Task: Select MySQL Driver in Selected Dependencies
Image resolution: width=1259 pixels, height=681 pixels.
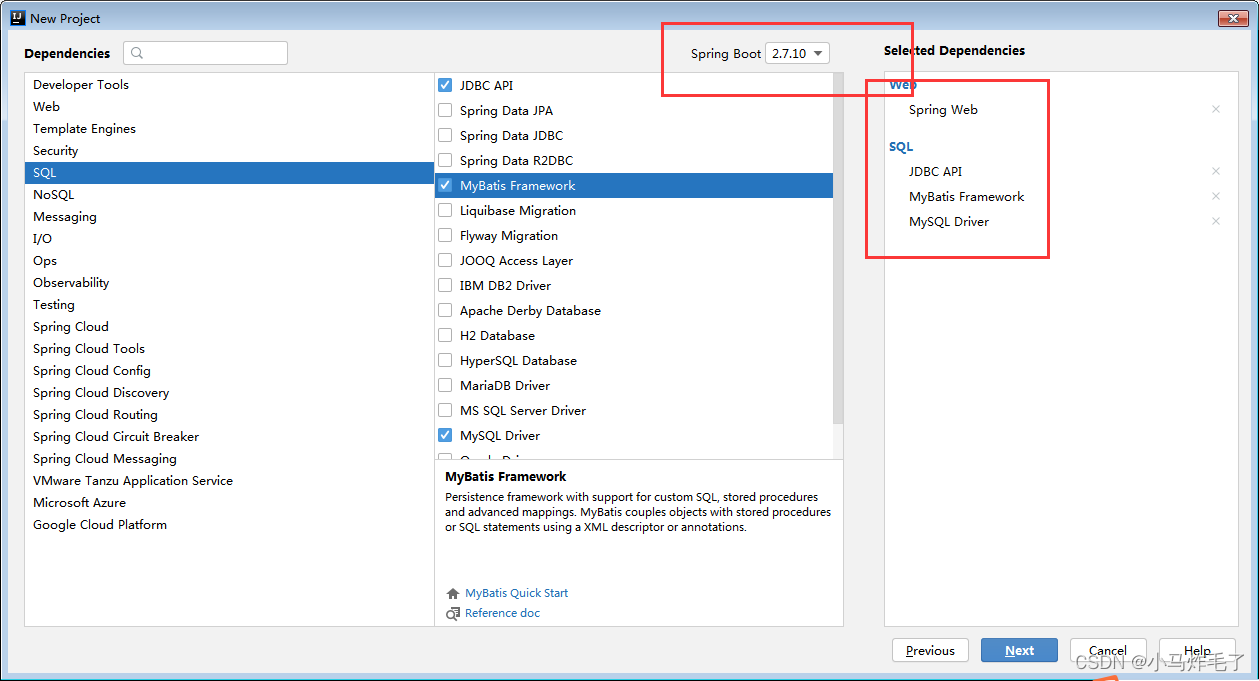Action: (948, 222)
